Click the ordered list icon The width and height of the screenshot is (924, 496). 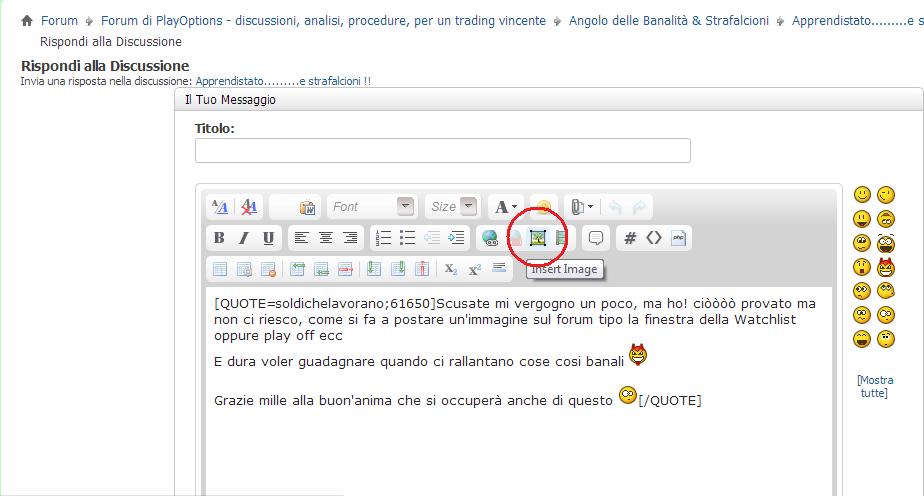pyautogui.click(x=384, y=238)
